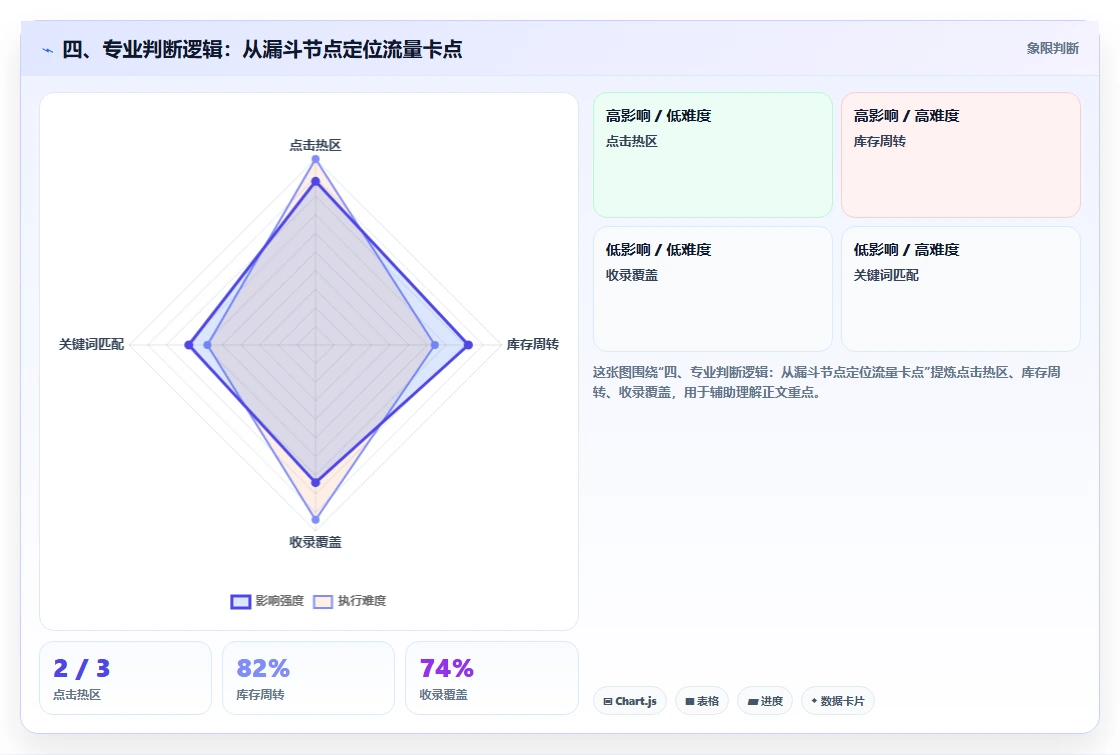Screen dimensions: 1120x755
Task: Toggle the 执行难度 legend swatch
Action: (x=323, y=601)
